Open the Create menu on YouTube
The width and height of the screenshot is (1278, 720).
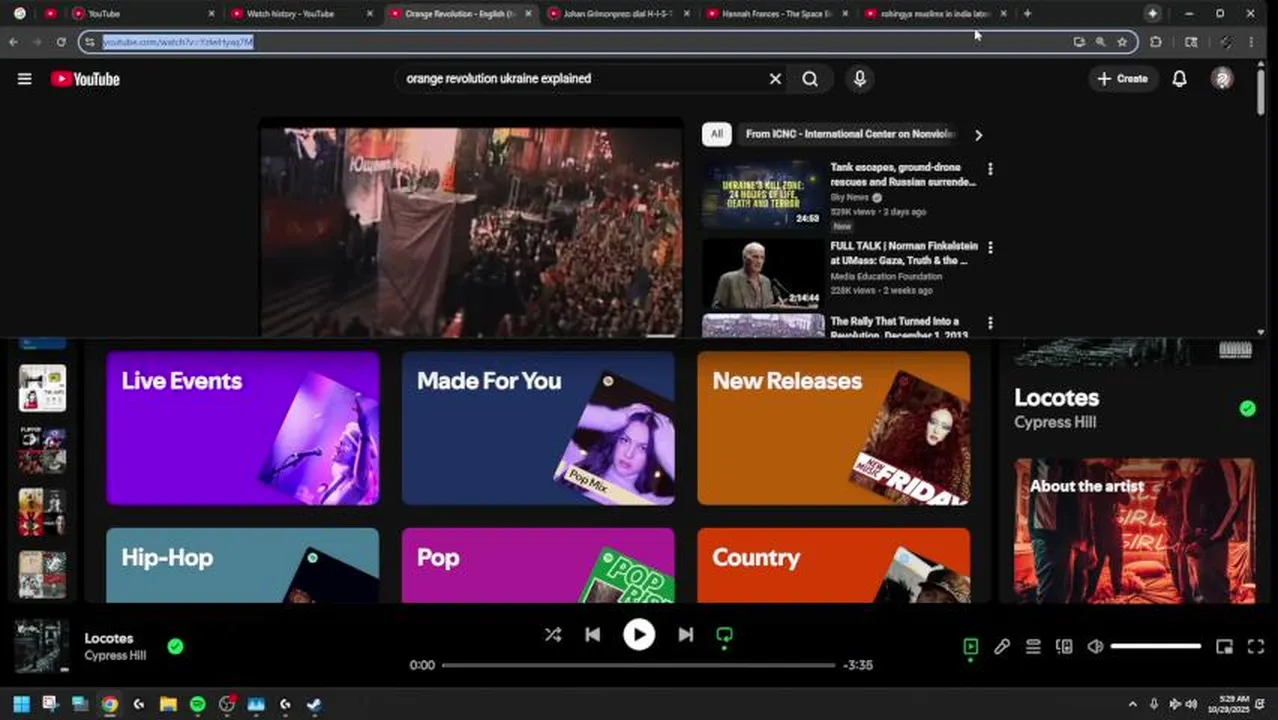[x=1122, y=79]
